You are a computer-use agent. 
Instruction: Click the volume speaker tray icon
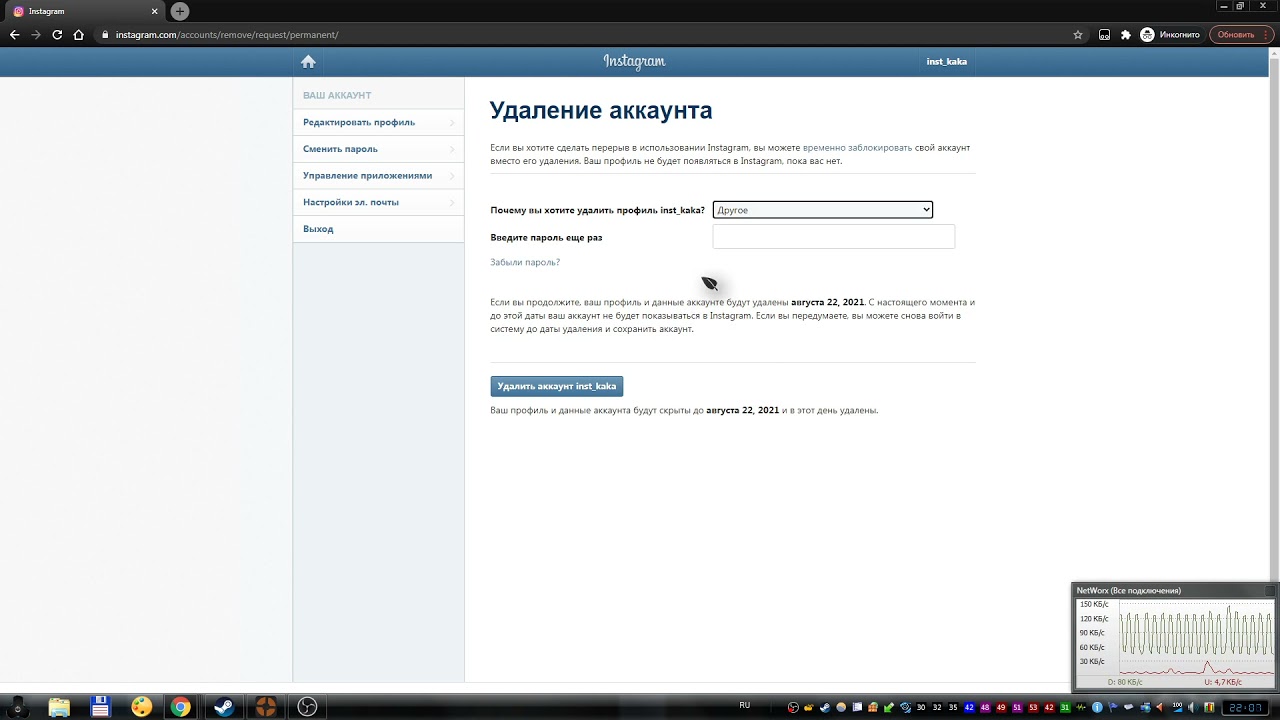1192,708
